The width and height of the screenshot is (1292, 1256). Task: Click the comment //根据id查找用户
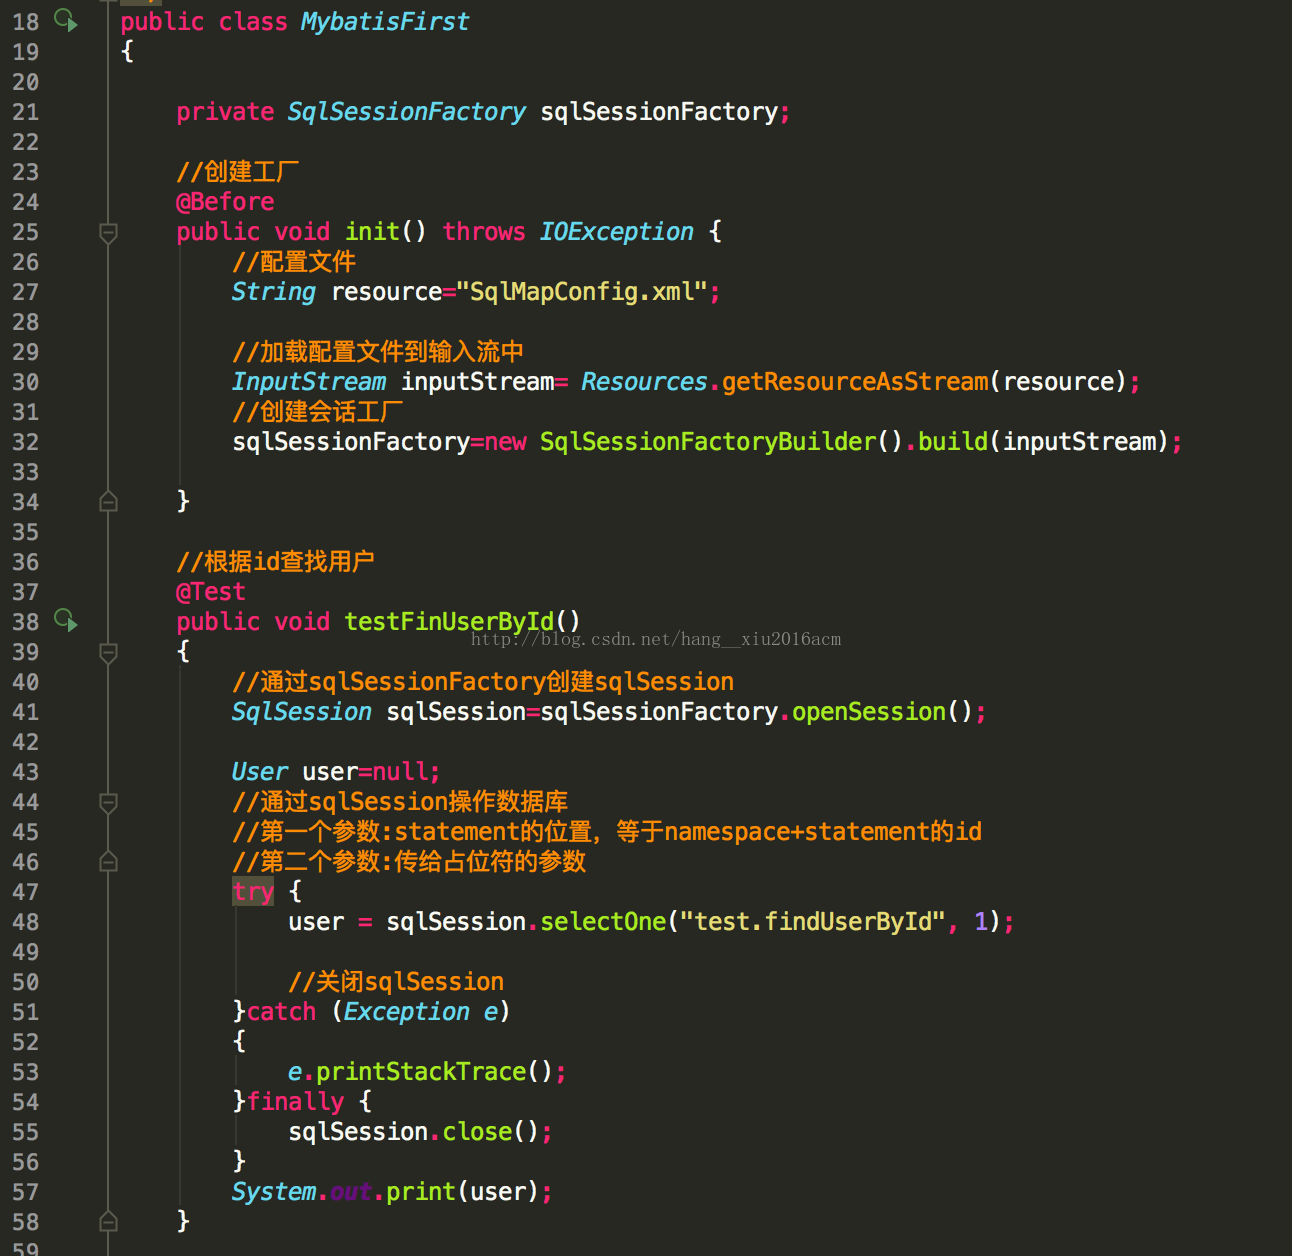coord(275,562)
